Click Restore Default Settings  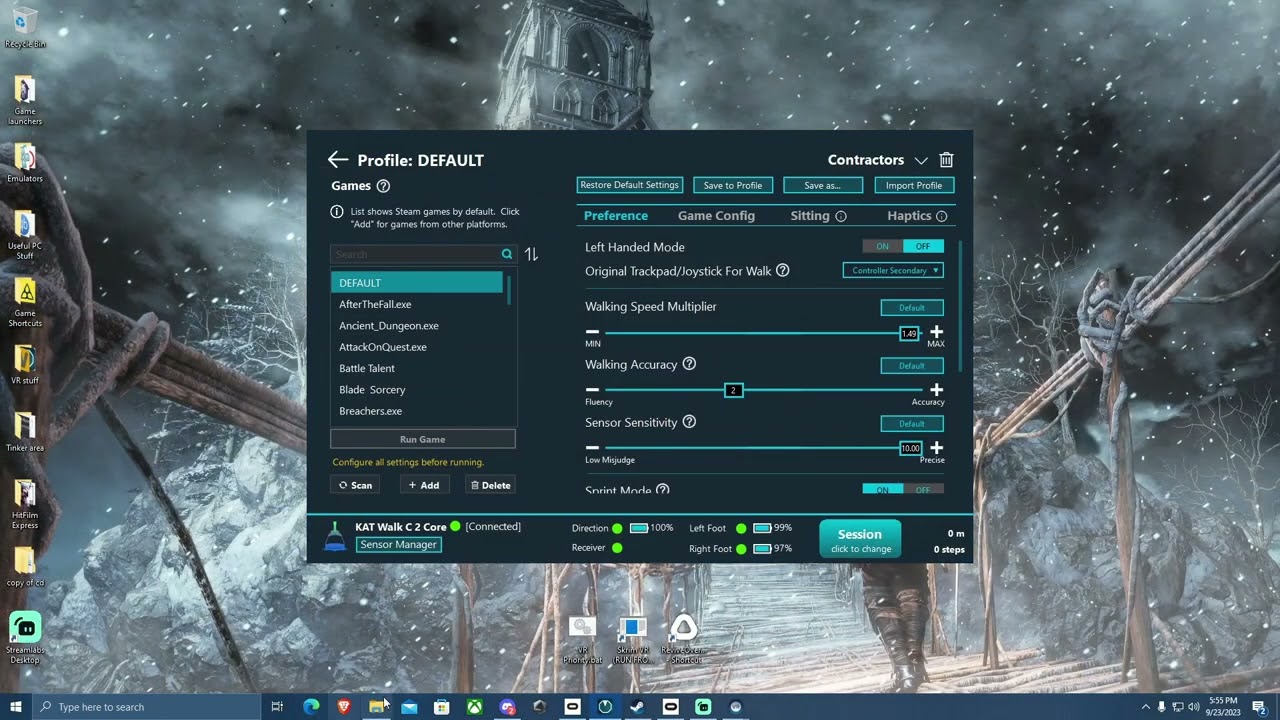click(x=630, y=185)
